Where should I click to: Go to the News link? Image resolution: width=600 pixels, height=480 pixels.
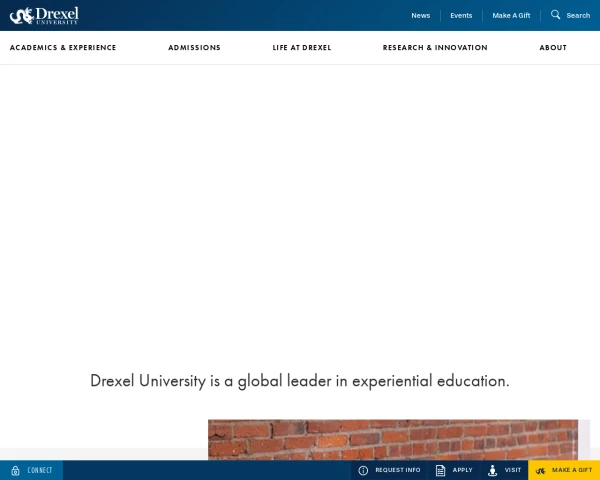420,15
